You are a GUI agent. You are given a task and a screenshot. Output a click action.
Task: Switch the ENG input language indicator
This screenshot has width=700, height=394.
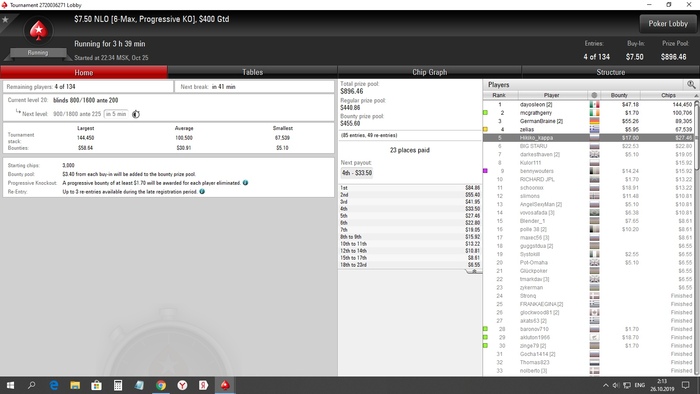point(640,385)
